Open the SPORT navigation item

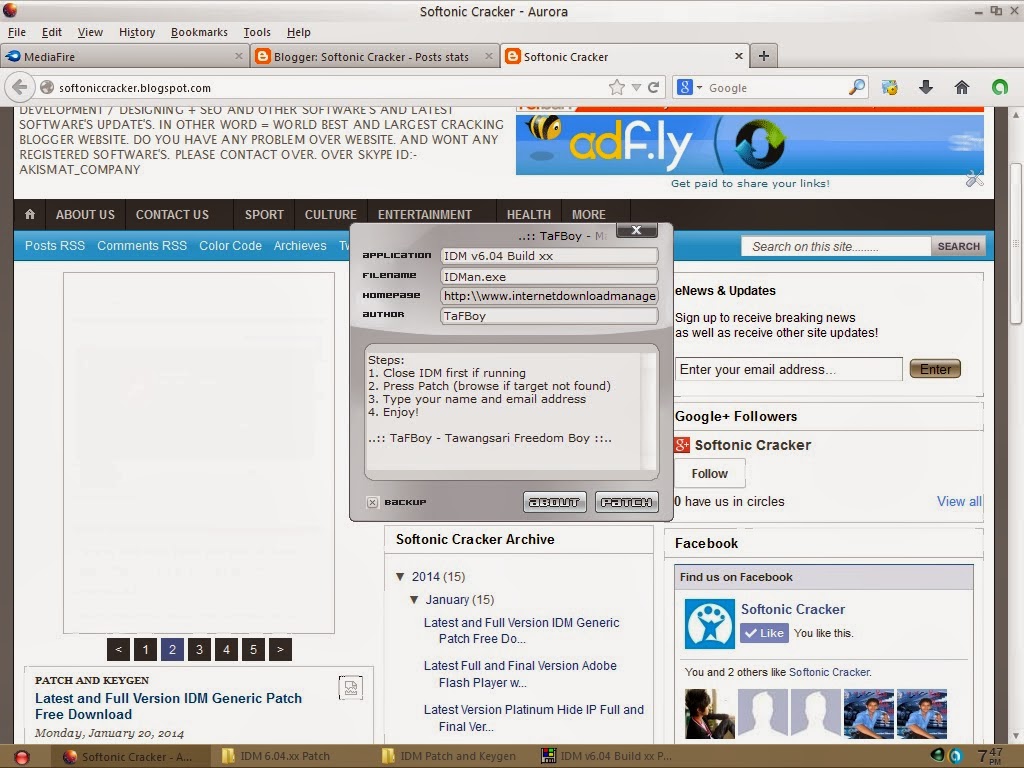264,214
